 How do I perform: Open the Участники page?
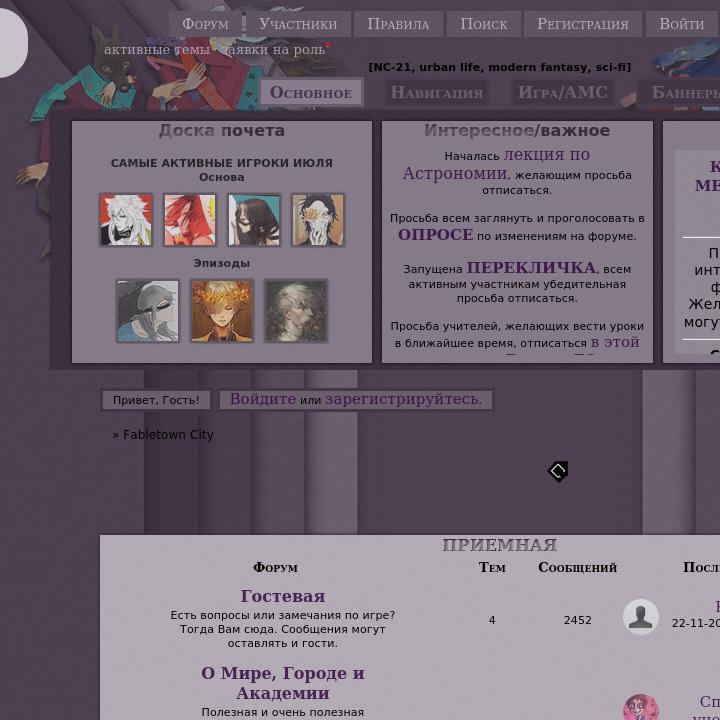pos(298,24)
